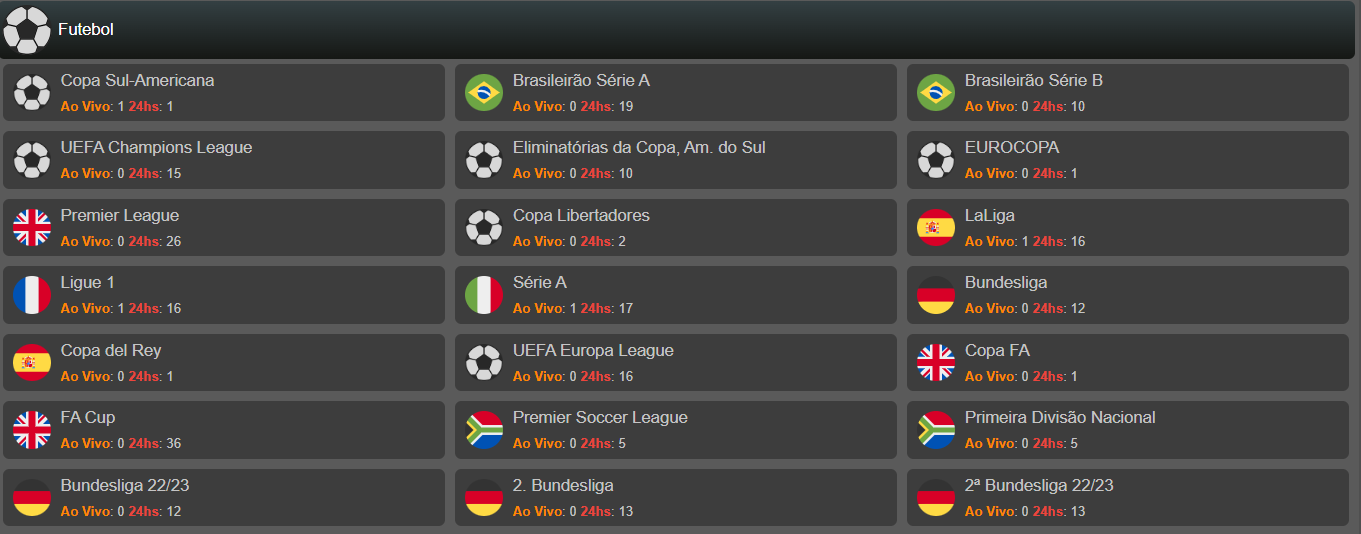Open the Copa del Rey competition

[x=224, y=363]
